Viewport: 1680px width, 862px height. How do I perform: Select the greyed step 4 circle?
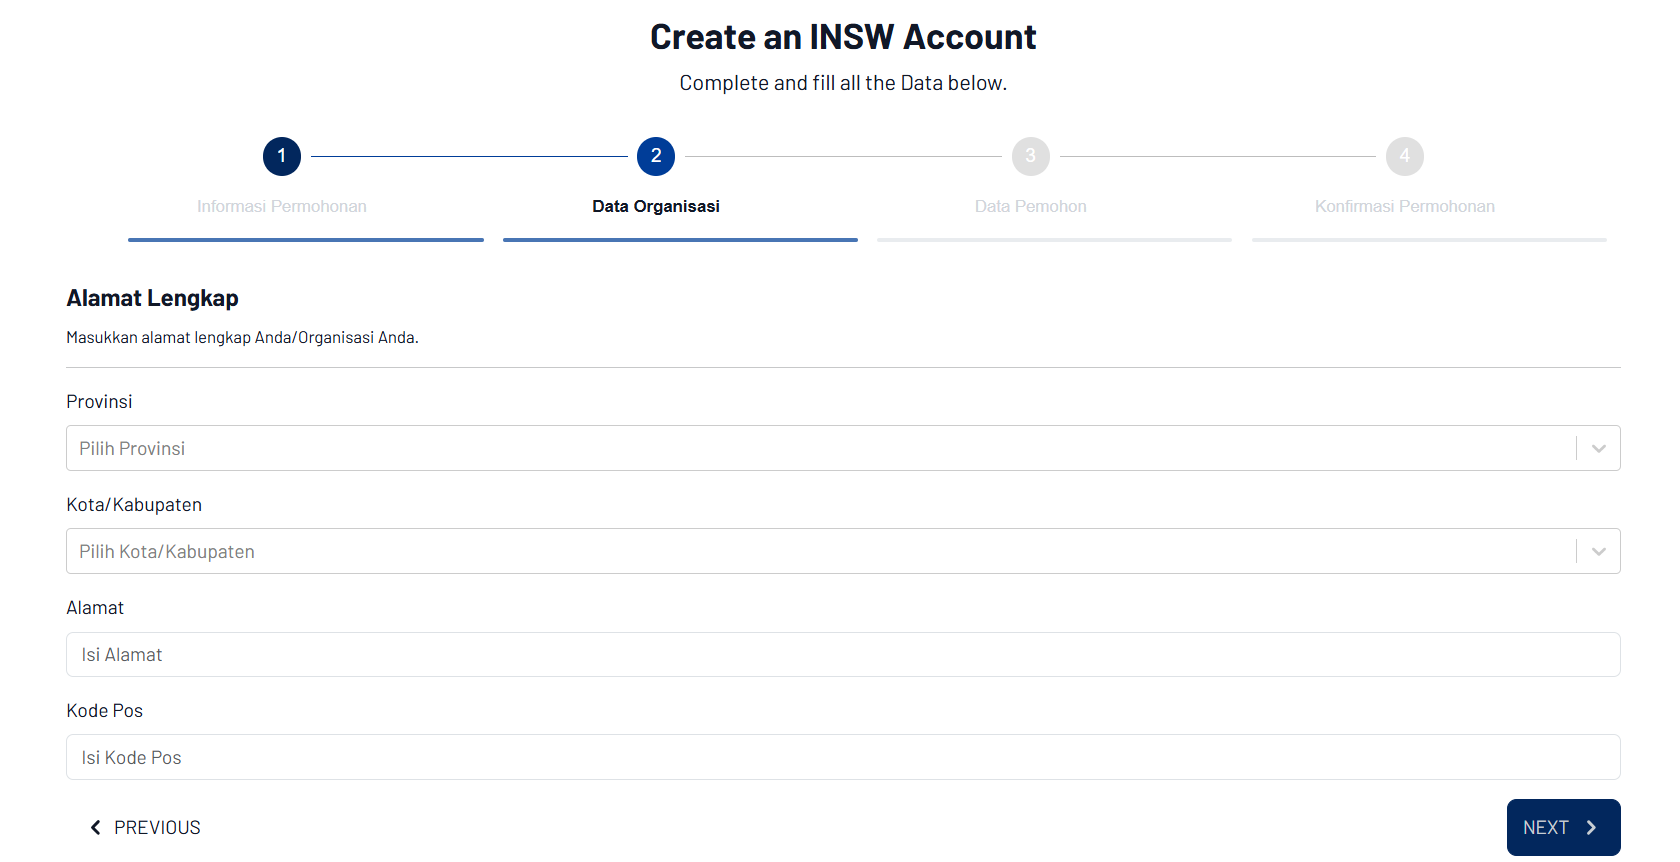(x=1404, y=156)
